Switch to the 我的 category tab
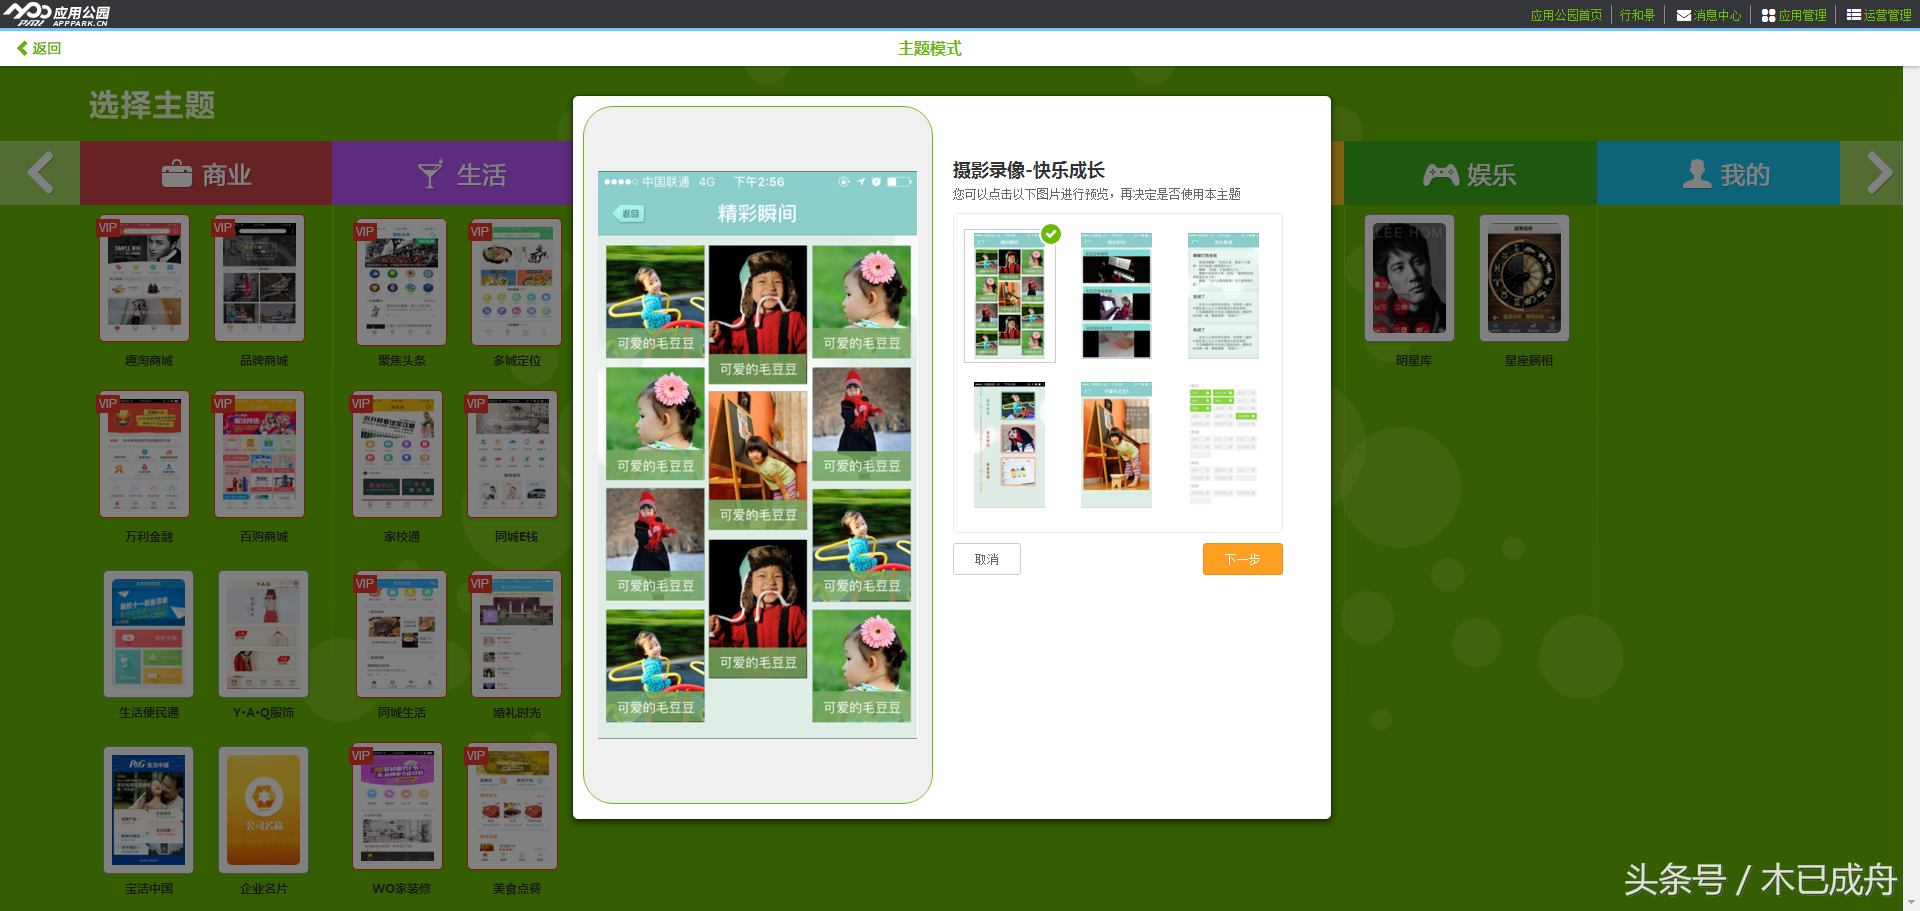The image size is (1920, 911). 1718,174
